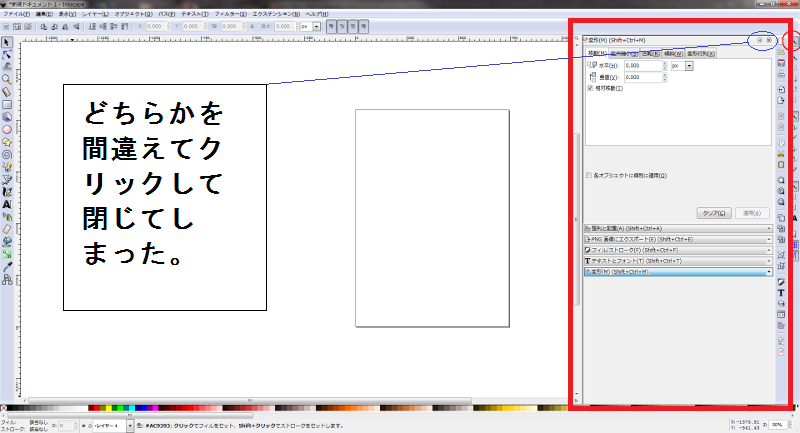Toggle move patterns with objects button
Viewport: 800px width, 433px height.
pyautogui.click(x=363, y=27)
